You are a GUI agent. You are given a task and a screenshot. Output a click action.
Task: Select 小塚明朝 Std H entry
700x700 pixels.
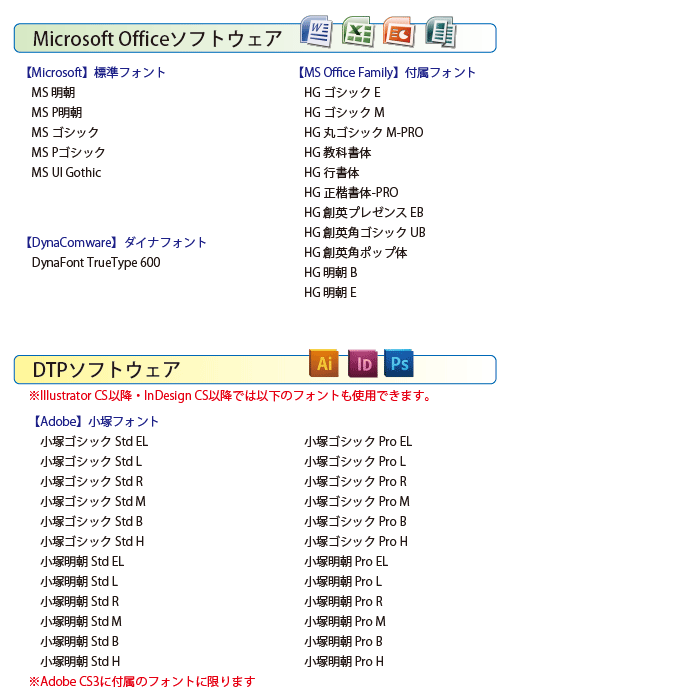tap(80, 662)
